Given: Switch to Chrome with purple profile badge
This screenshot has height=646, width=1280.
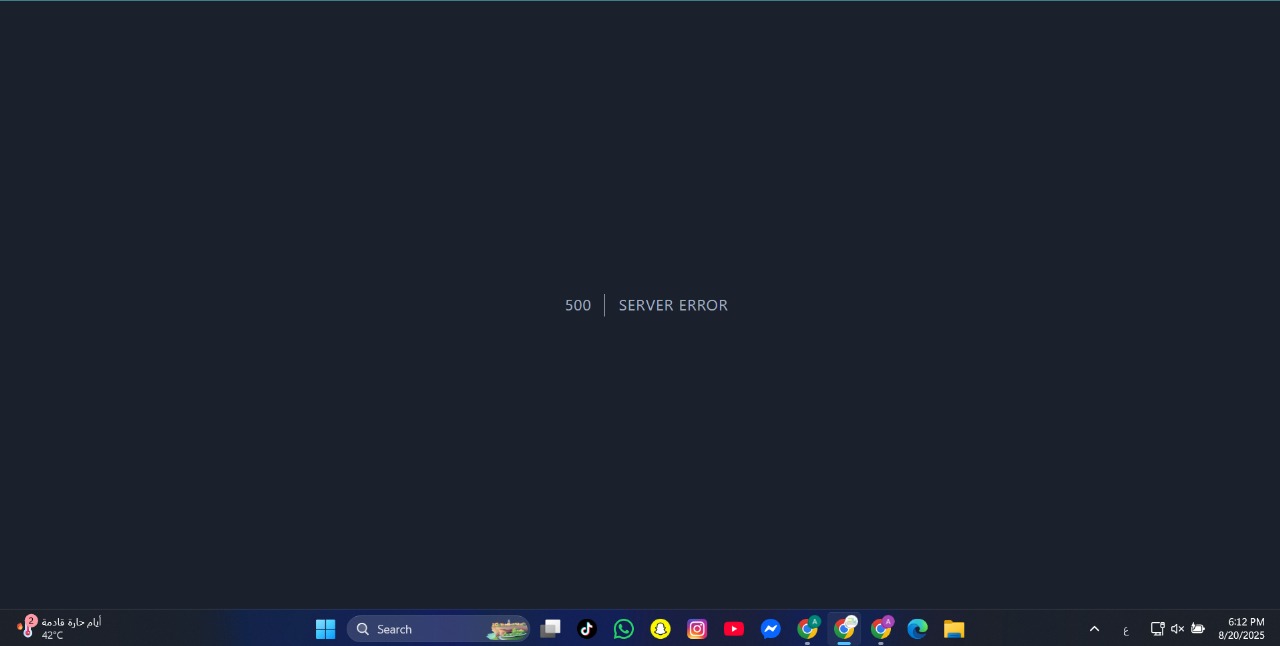Looking at the screenshot, I should coord(881,629).
